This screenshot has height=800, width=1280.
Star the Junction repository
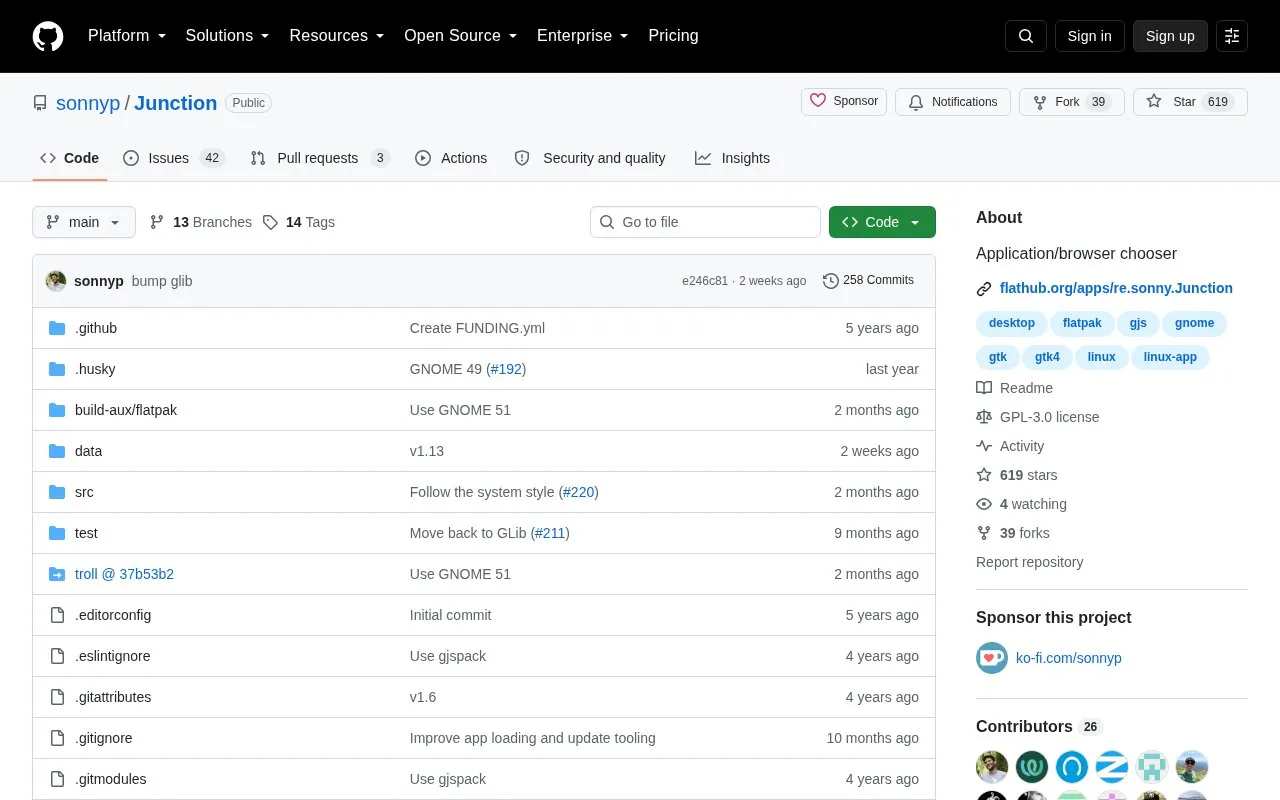[1190, 102]
